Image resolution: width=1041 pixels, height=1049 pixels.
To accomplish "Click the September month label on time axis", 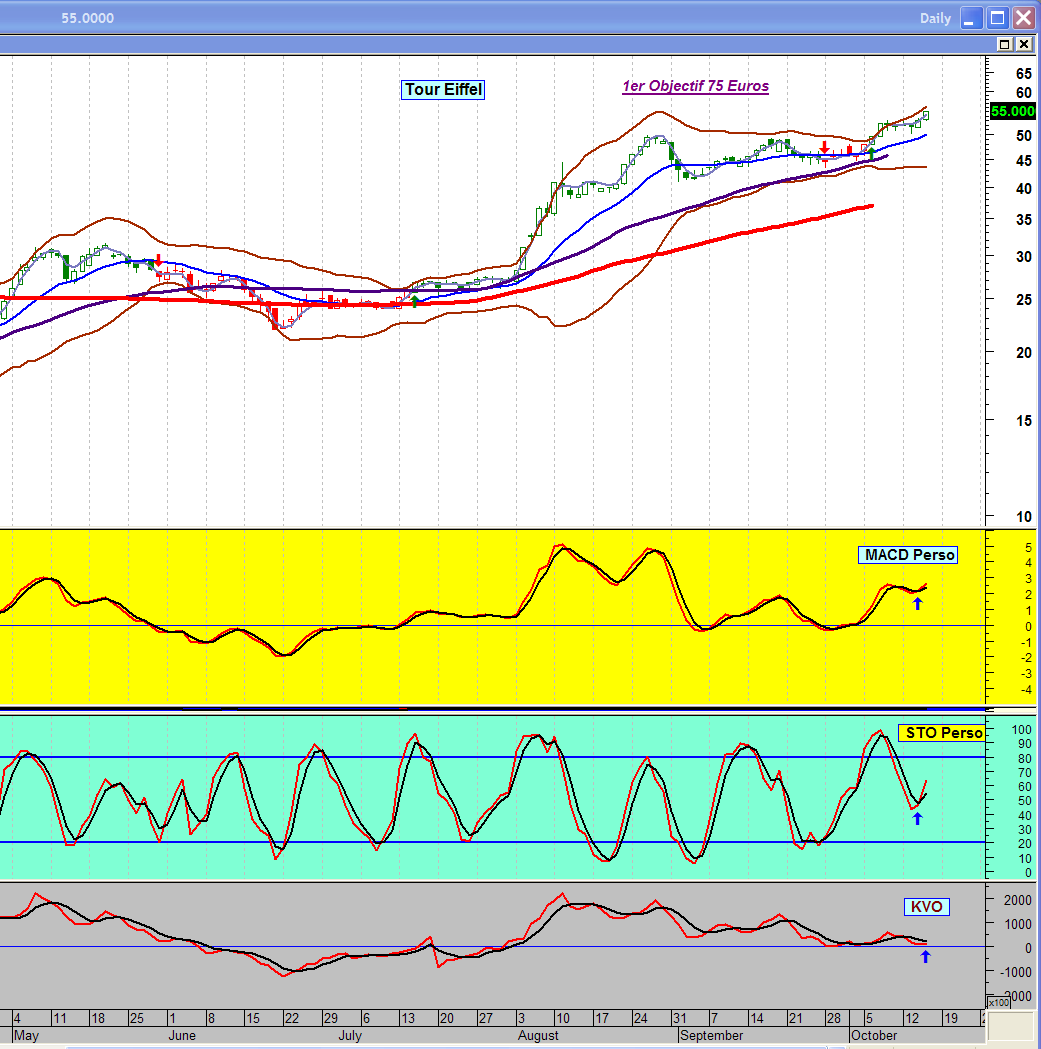I will pyautogui.click(x=711, y=1036).
